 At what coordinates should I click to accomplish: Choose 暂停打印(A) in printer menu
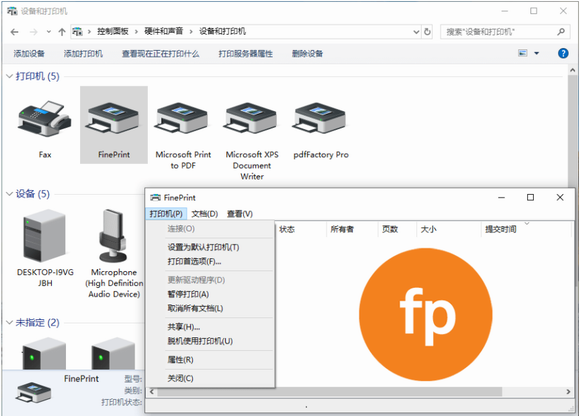point(188,294)
